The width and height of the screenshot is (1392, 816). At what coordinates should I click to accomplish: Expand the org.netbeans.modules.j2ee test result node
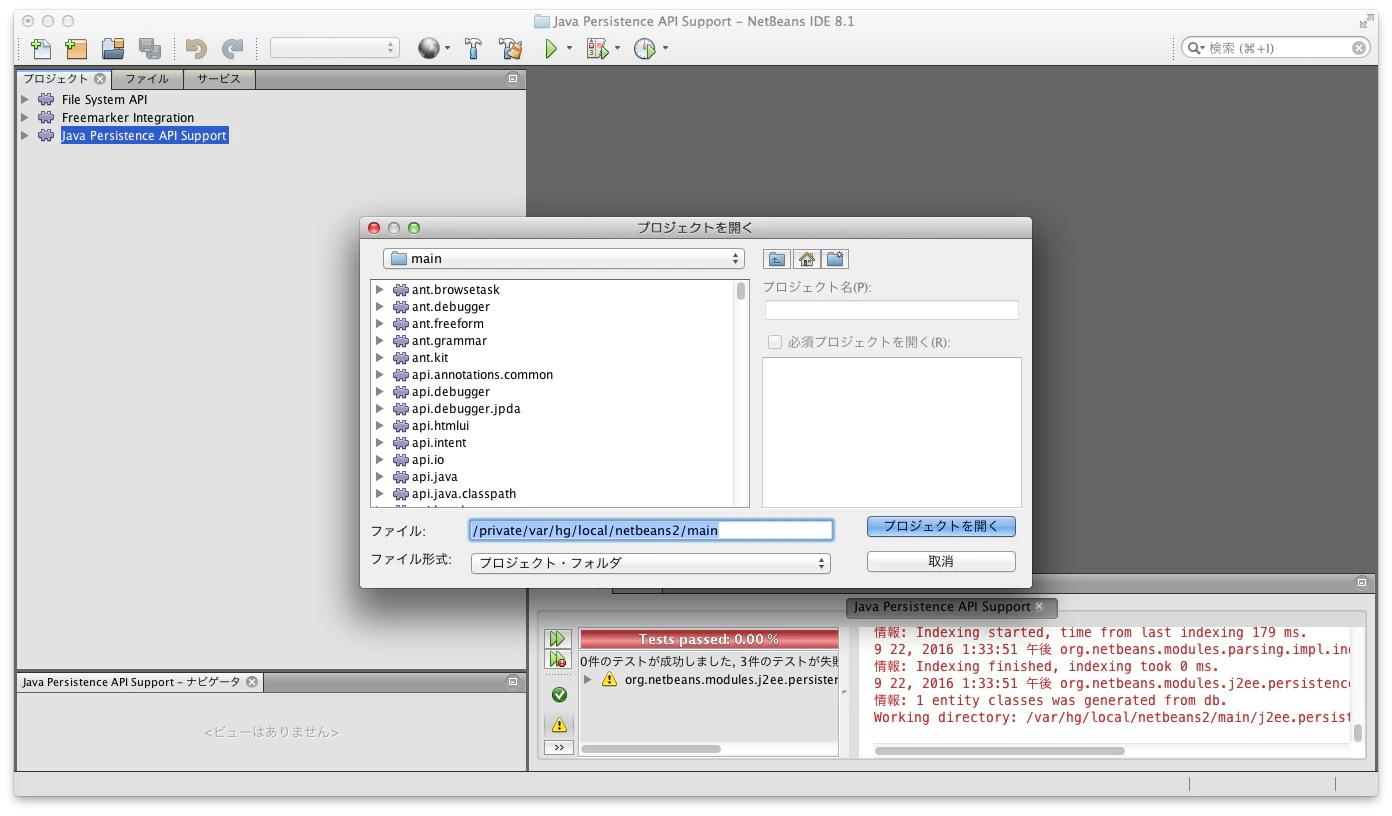588,679
